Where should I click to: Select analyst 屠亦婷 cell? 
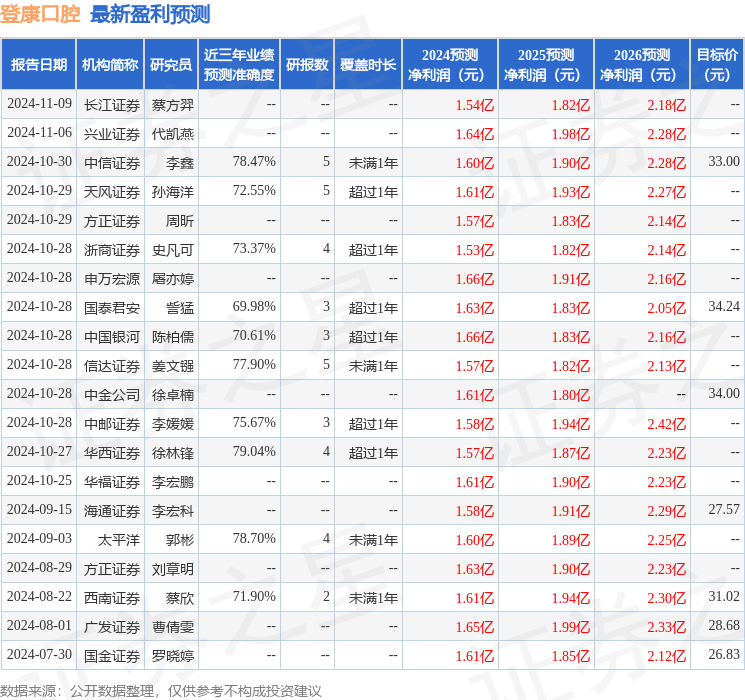[x=173, y=279]
